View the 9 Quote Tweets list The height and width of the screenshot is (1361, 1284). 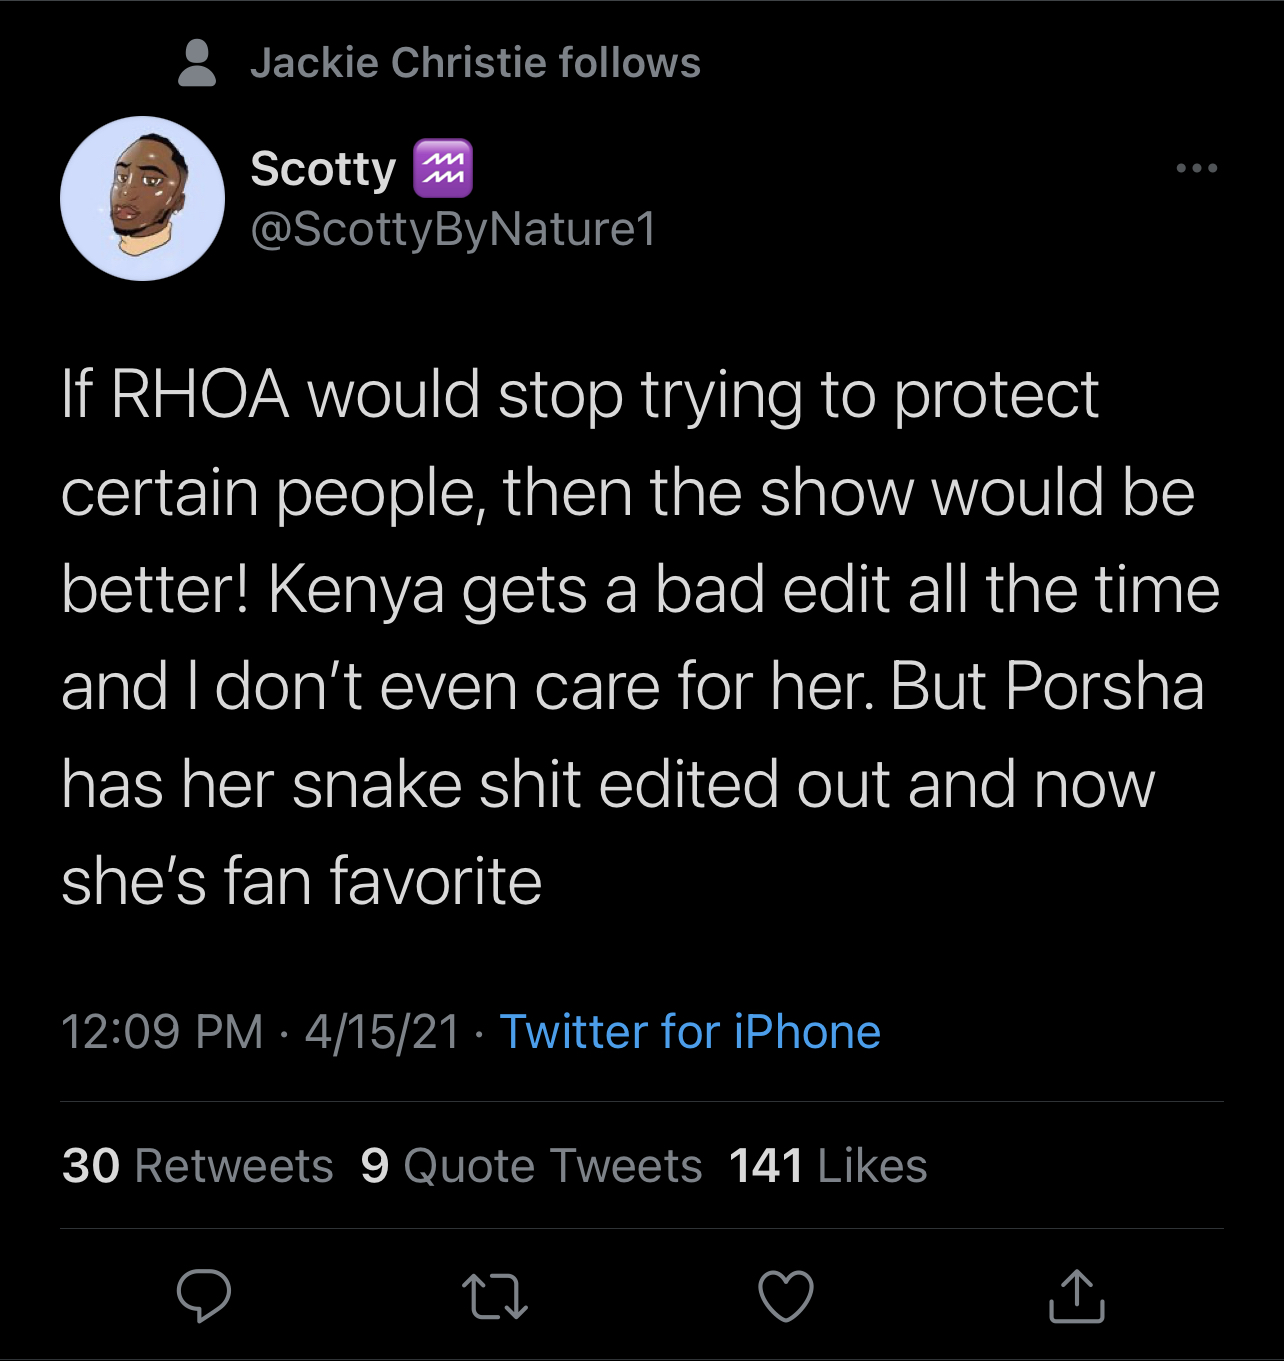click(x=531, y=1166)
